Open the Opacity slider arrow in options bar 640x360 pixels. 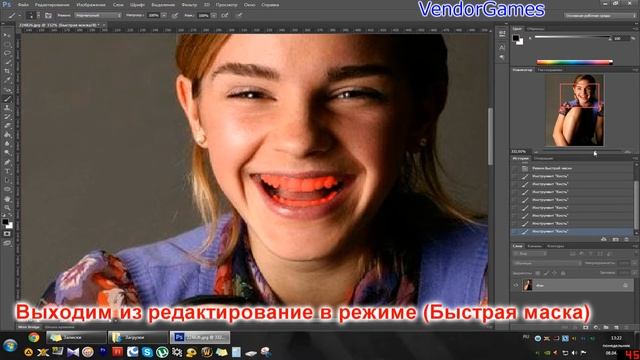click(x=164, y=16)
